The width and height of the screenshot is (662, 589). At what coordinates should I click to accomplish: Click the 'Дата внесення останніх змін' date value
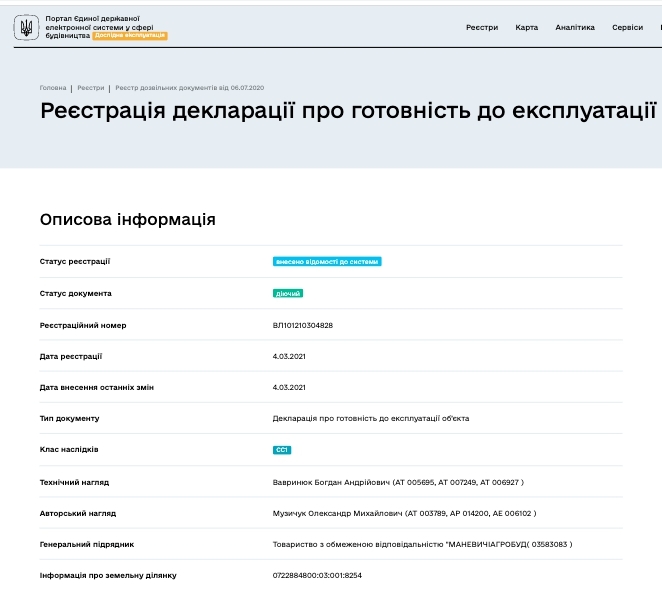(289, 388)
